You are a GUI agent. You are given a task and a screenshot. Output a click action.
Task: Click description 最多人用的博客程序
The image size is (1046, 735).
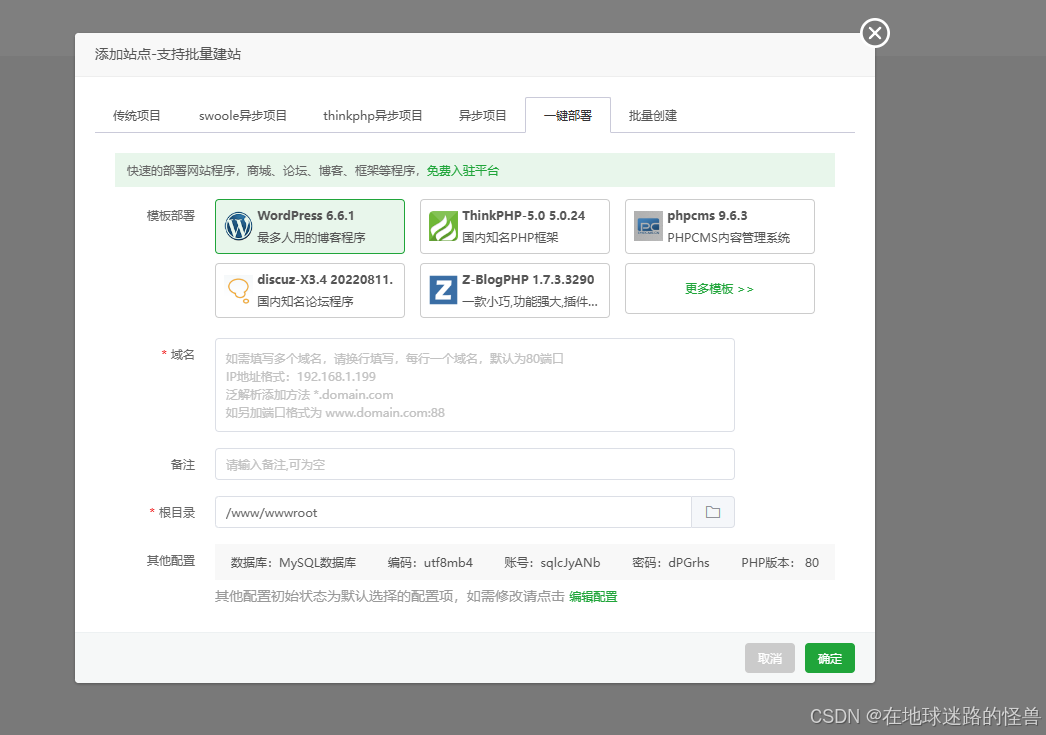[312, 237]
